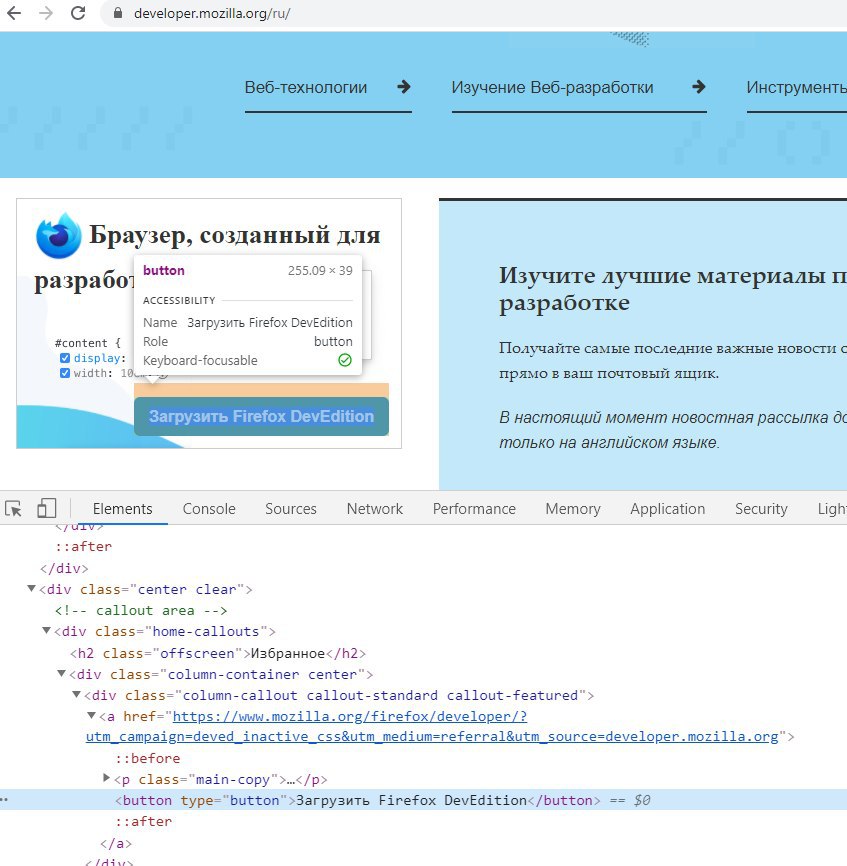The image size is (847, 866).
Task: Click the Браузер, созданный для heading
Action: click(x=235, y=235)
